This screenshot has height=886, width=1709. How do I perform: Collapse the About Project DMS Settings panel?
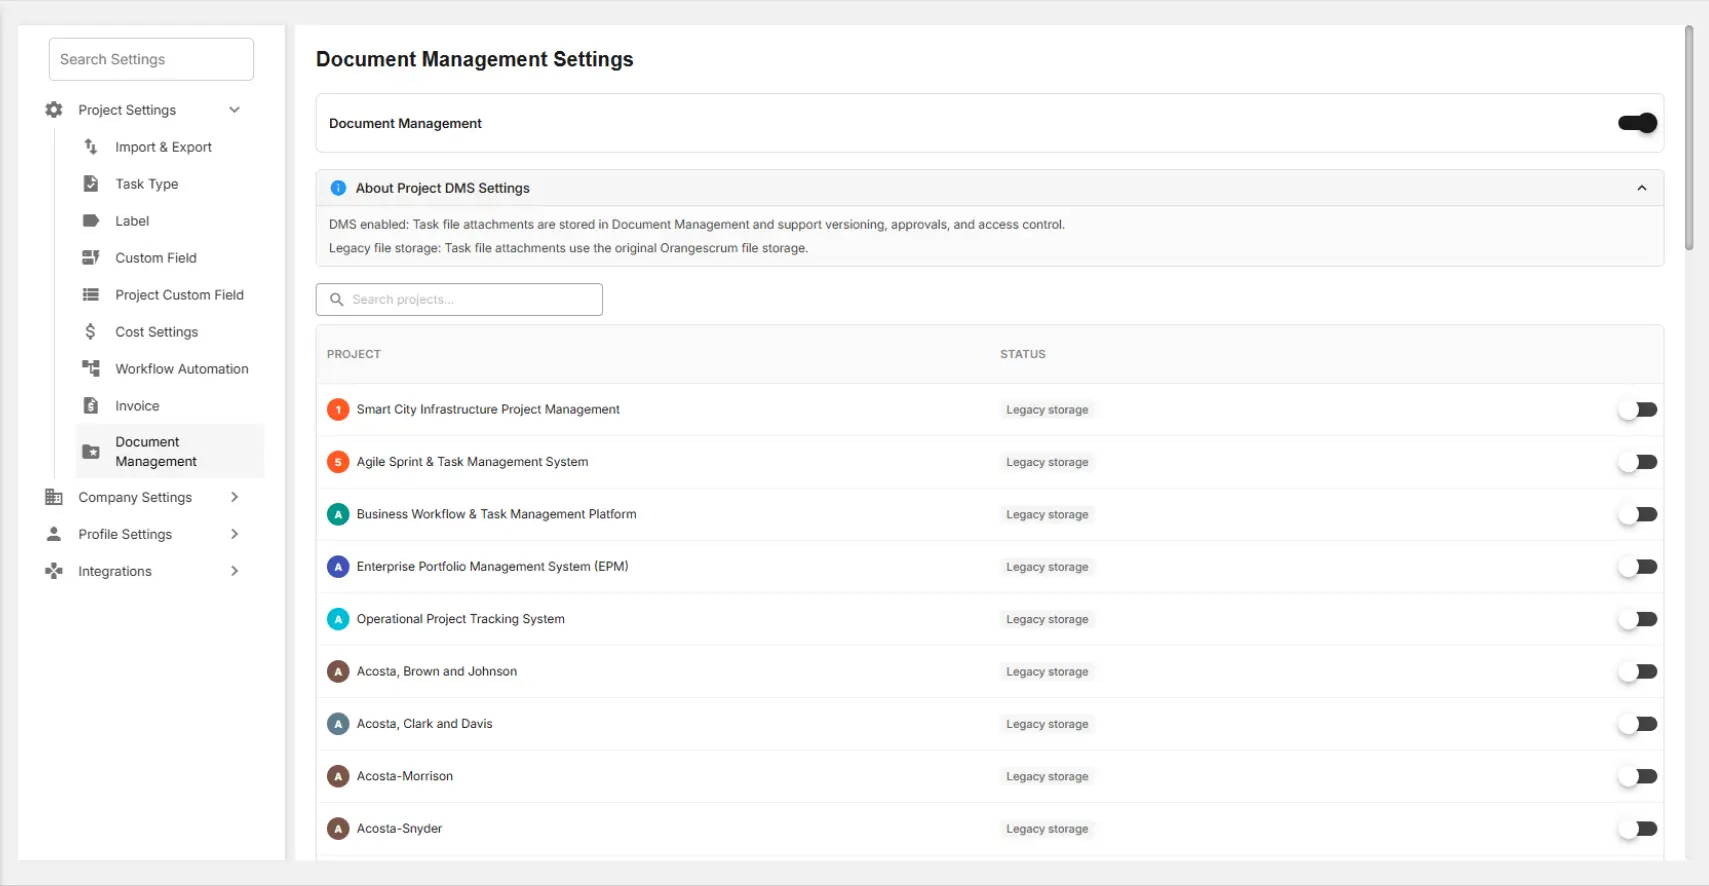[1641, 188]
